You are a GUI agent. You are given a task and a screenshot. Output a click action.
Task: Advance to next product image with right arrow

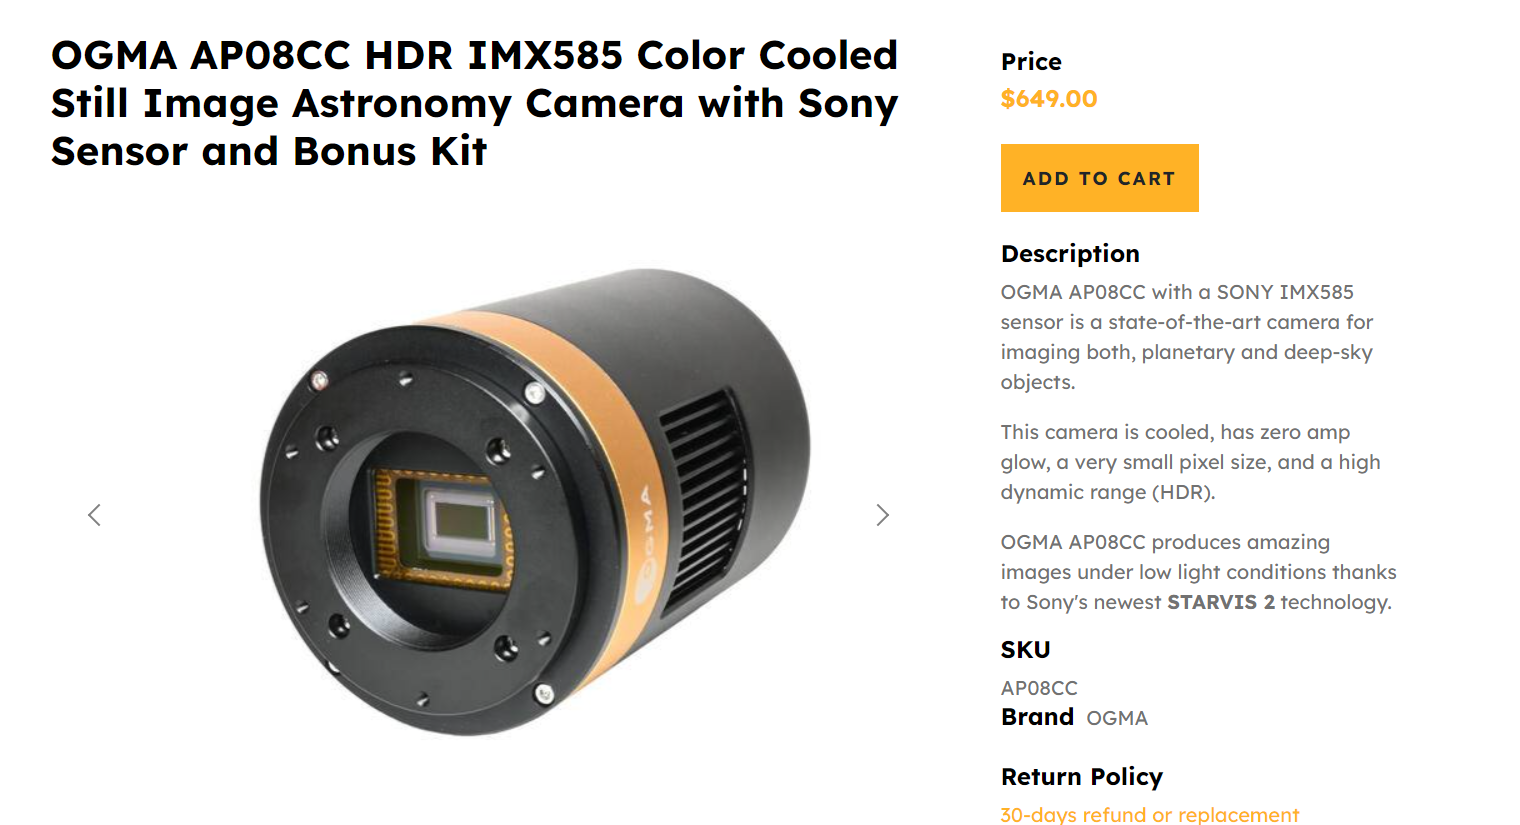pyautogui.click(x=882, y=515)
